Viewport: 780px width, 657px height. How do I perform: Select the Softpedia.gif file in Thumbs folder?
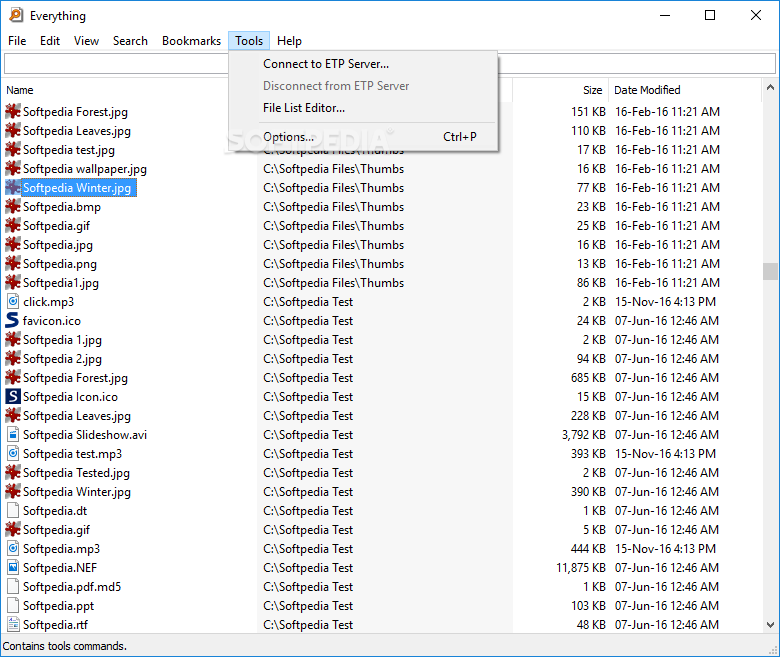tap(56, 225)
